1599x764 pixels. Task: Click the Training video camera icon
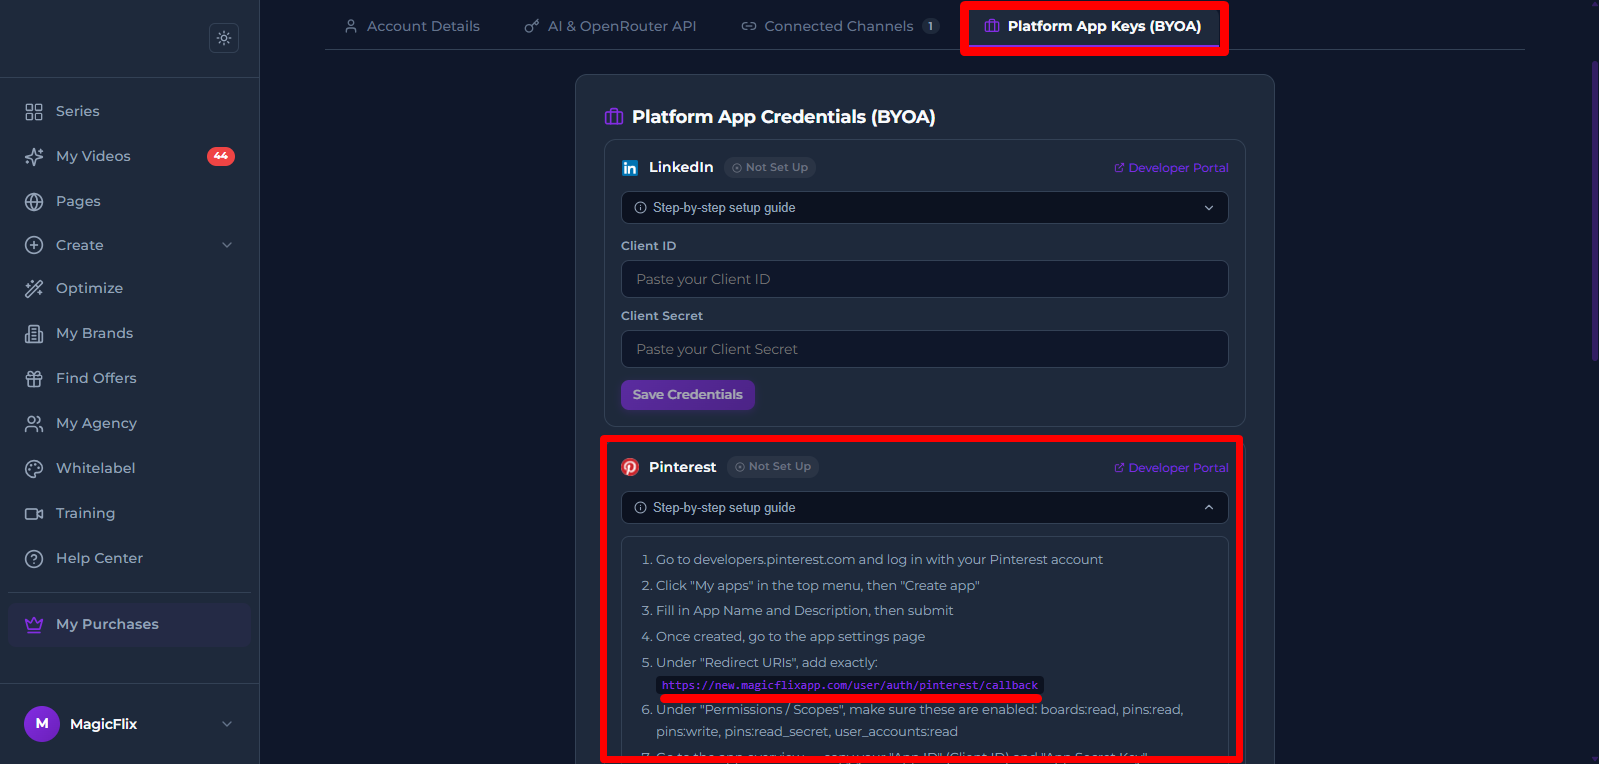click(x=34, y=513)
